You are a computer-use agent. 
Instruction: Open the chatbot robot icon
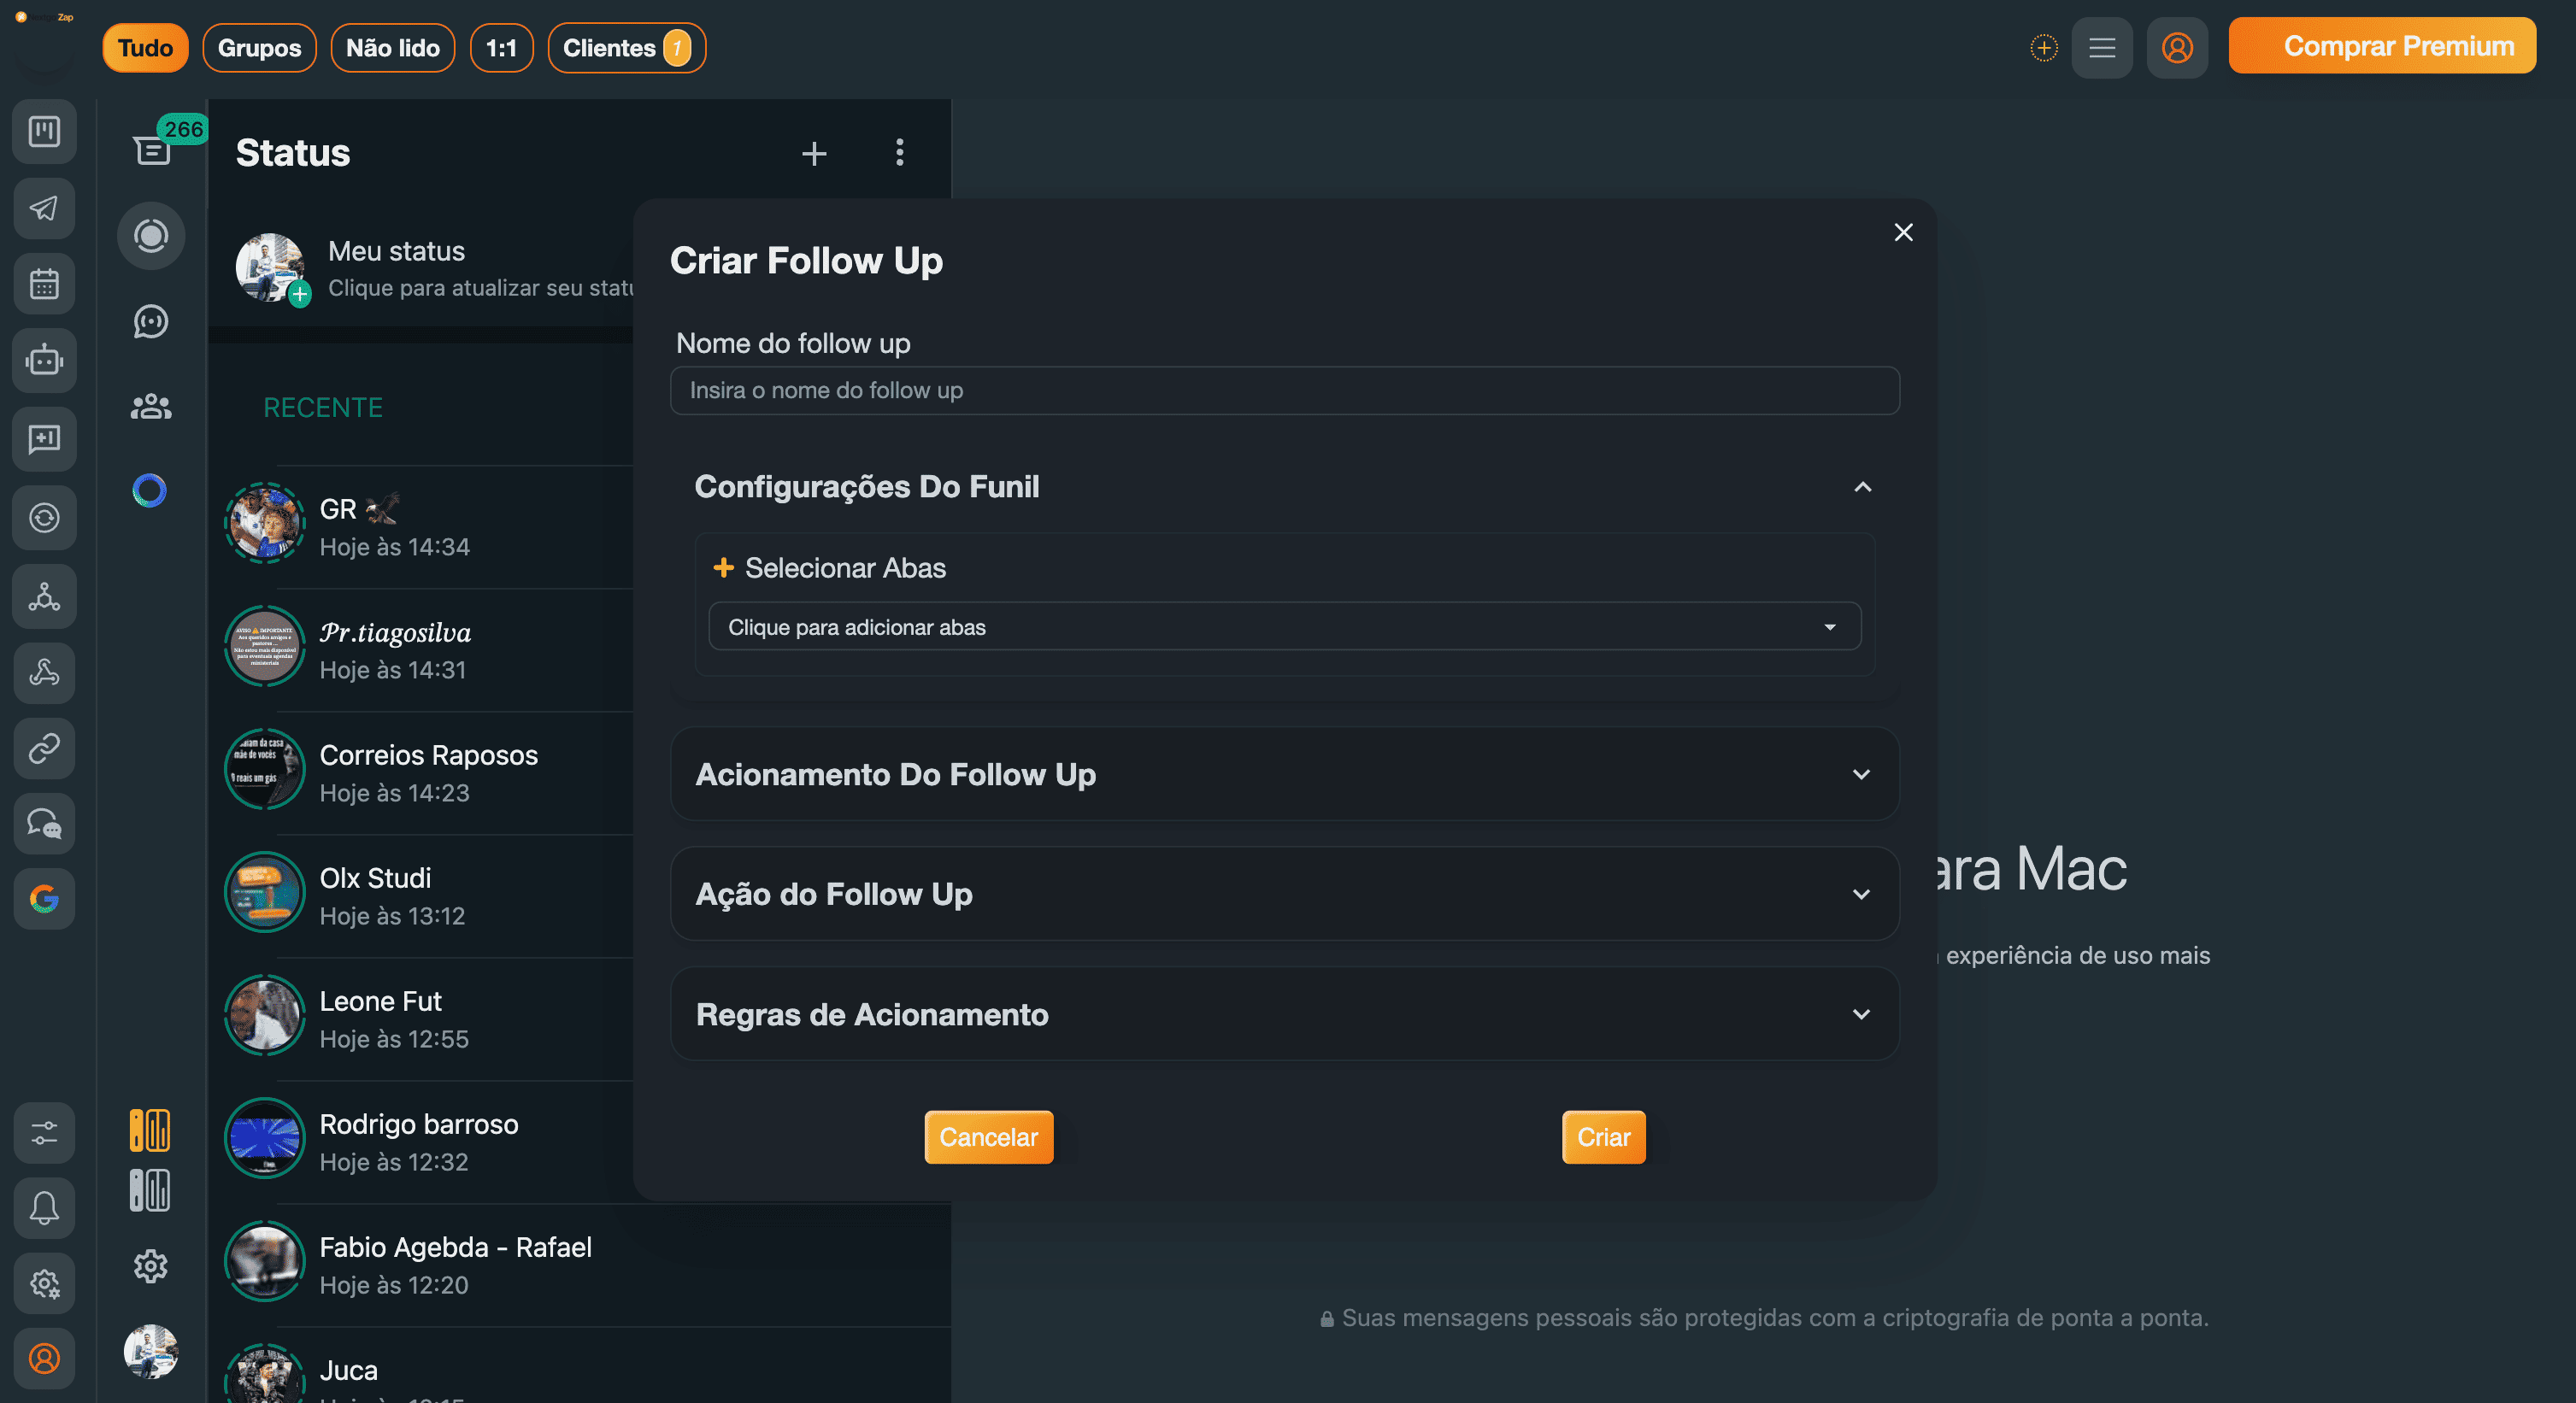[44, 360]
